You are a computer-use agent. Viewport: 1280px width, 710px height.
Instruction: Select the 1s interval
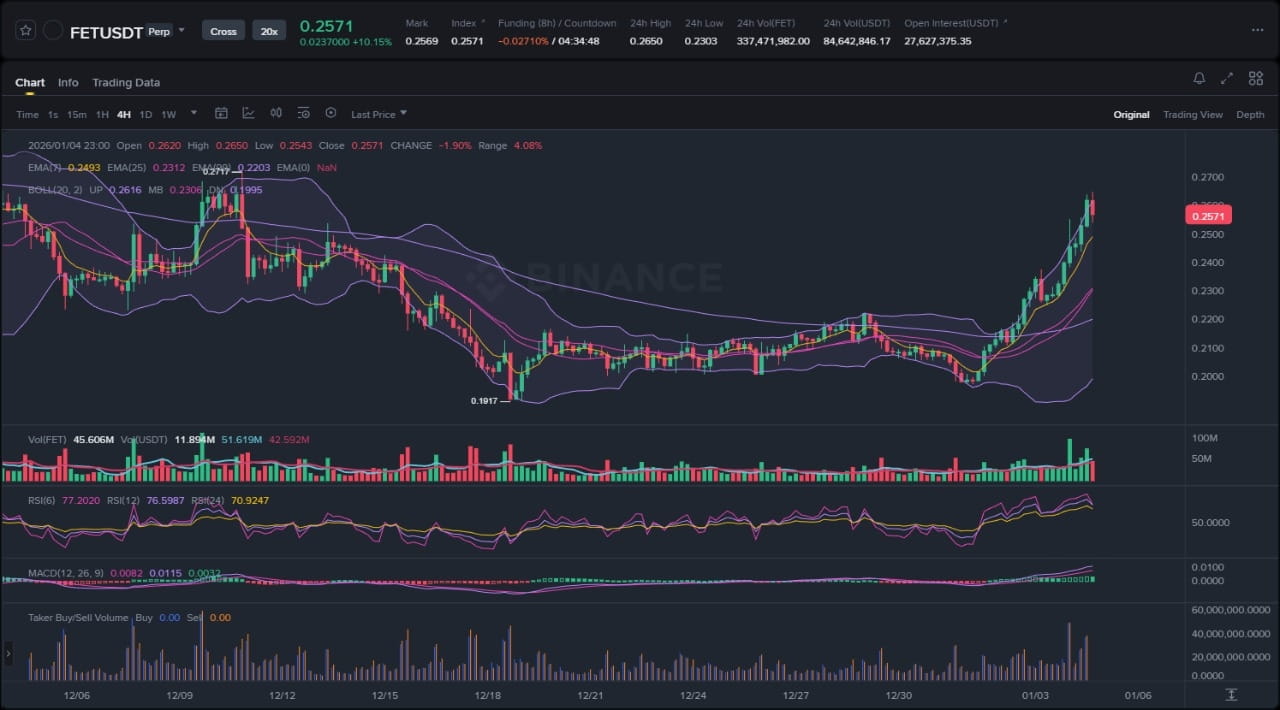coord(53,114)
